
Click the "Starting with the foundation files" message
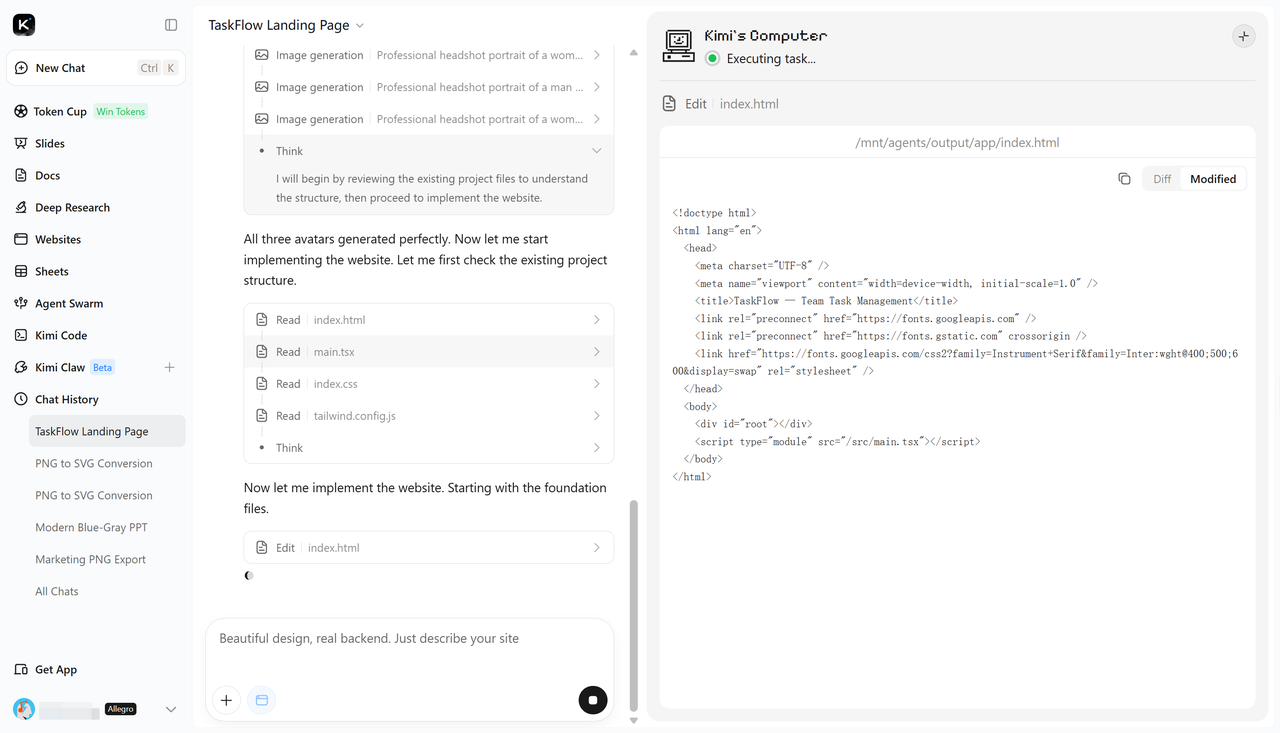425,498
